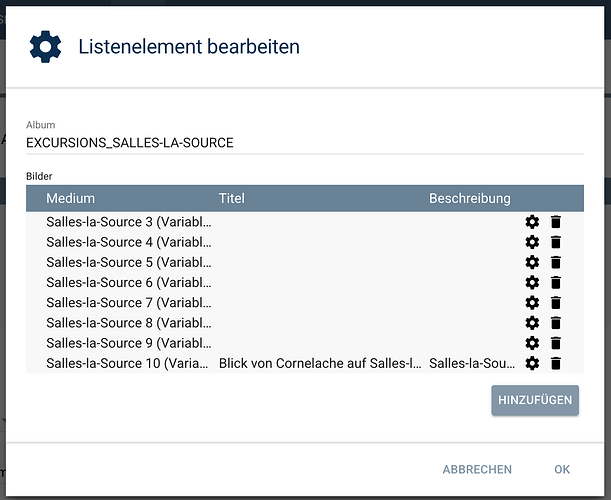Image resolution: width=611 pixels, height=500 pixels.
Task: Click the title 'Blick von Cornelache auf Salles-l…'
Action: point(320,363)
